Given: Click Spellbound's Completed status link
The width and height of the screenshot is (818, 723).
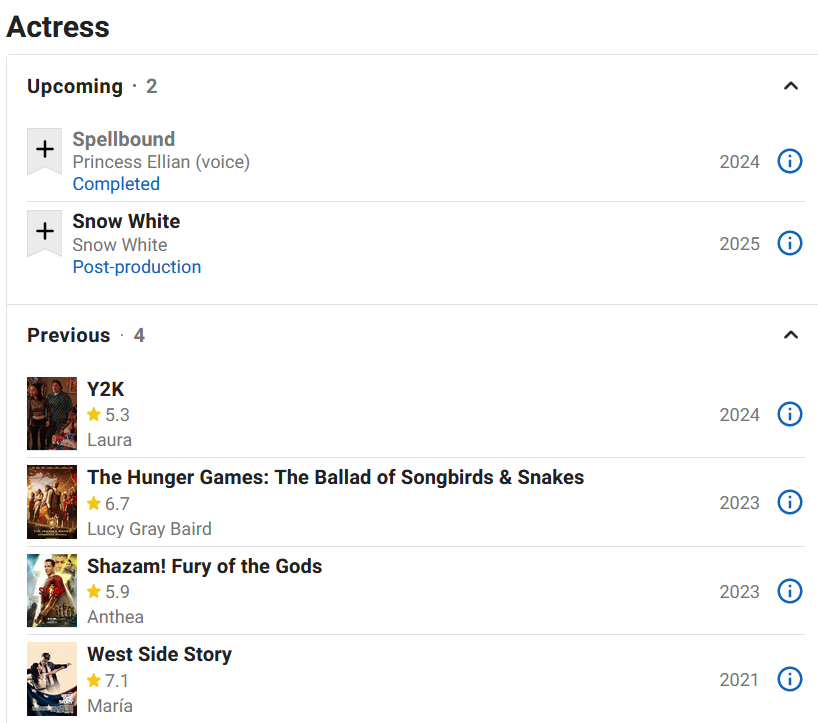Looking at the screenshot, I should [116, 184].
